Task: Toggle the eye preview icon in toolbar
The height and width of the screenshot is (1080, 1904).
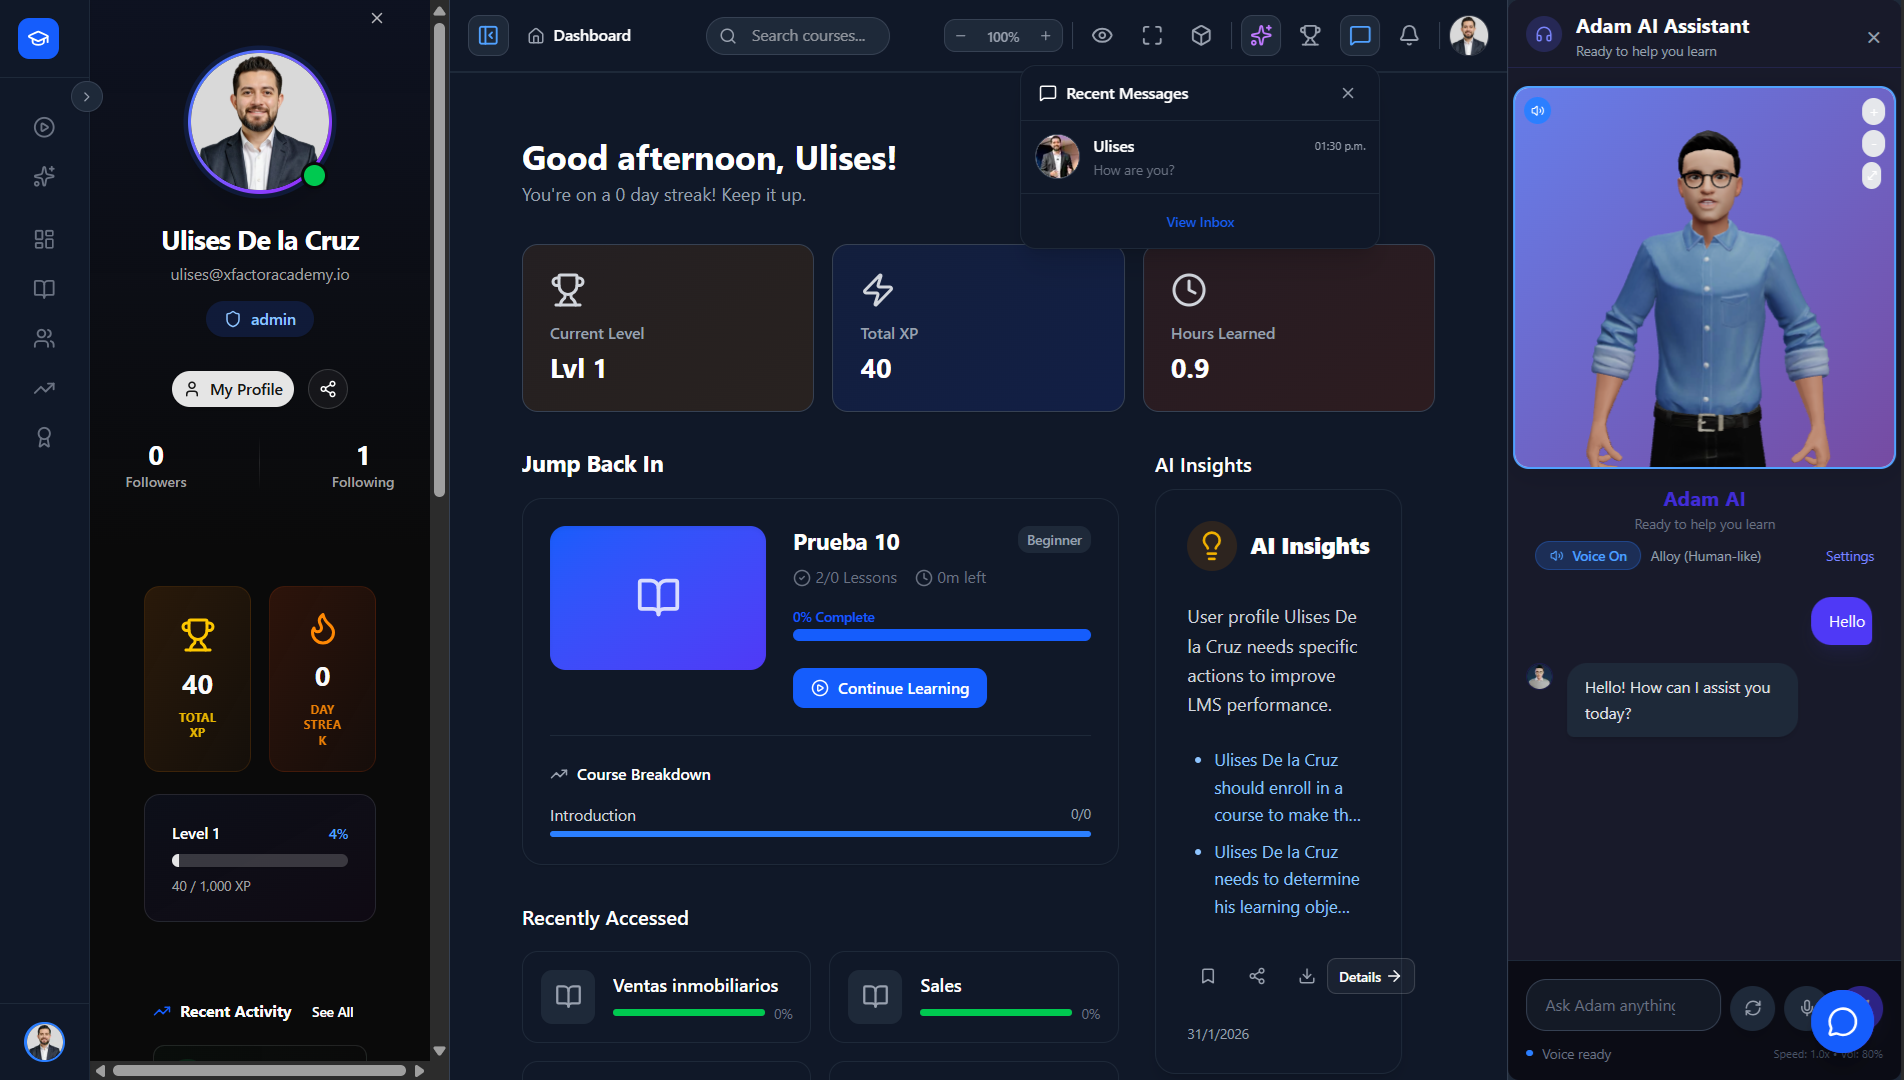Action: click(1102, 35)
